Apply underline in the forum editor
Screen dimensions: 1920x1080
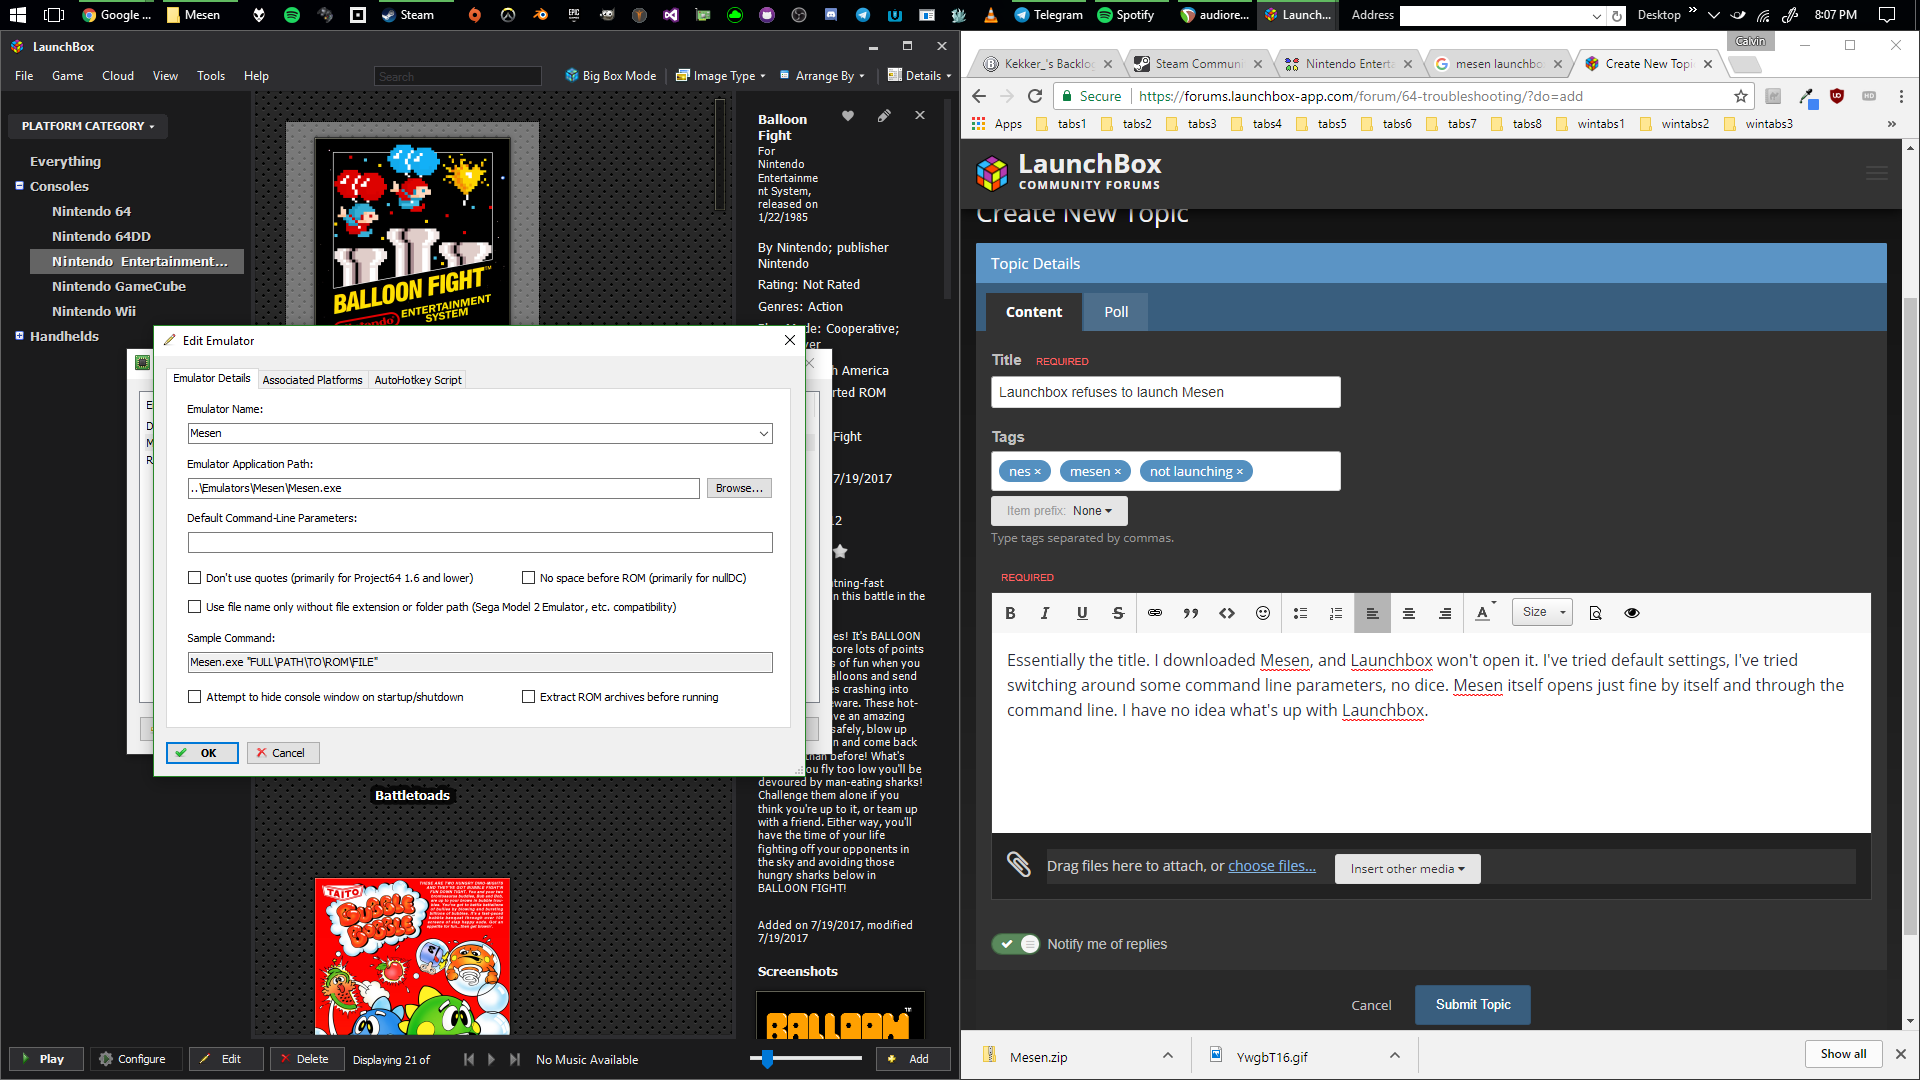(1082, 613)
